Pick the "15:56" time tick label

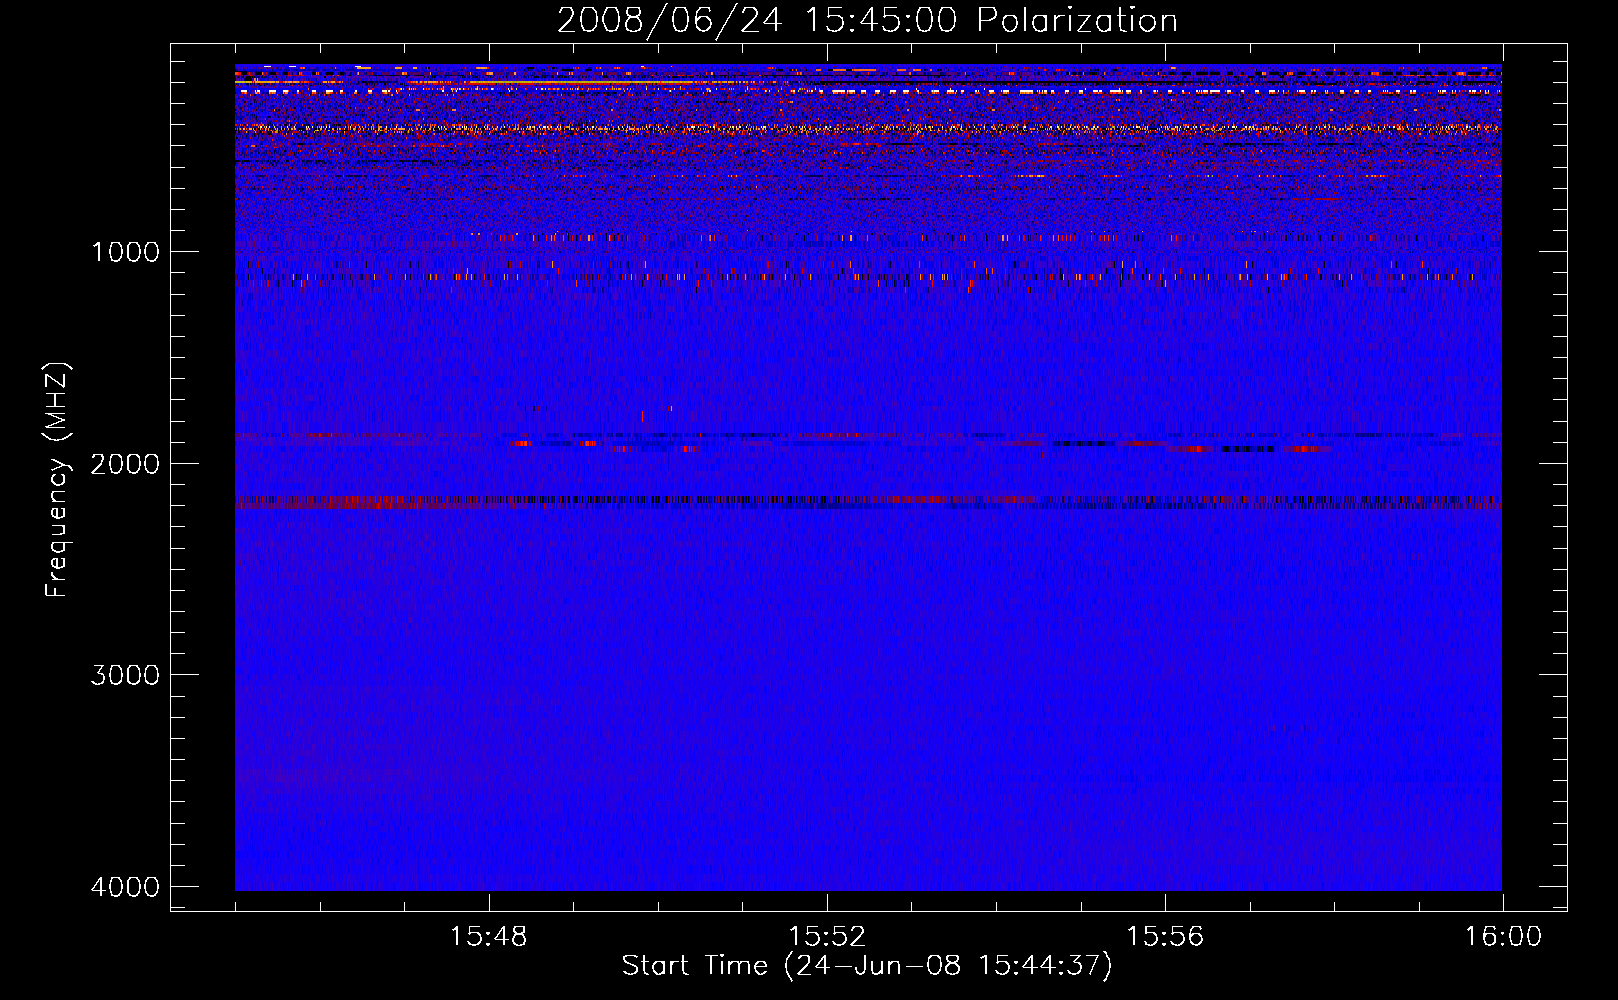click(1165, 937)
